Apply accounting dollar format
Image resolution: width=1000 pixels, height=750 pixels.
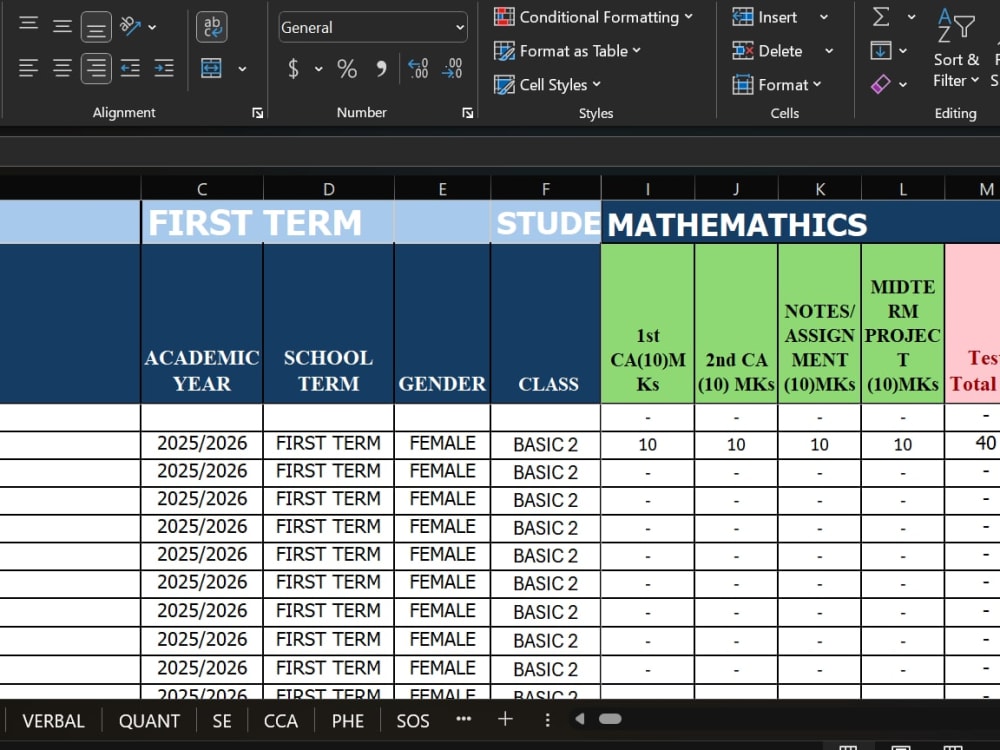coord(293,68)
